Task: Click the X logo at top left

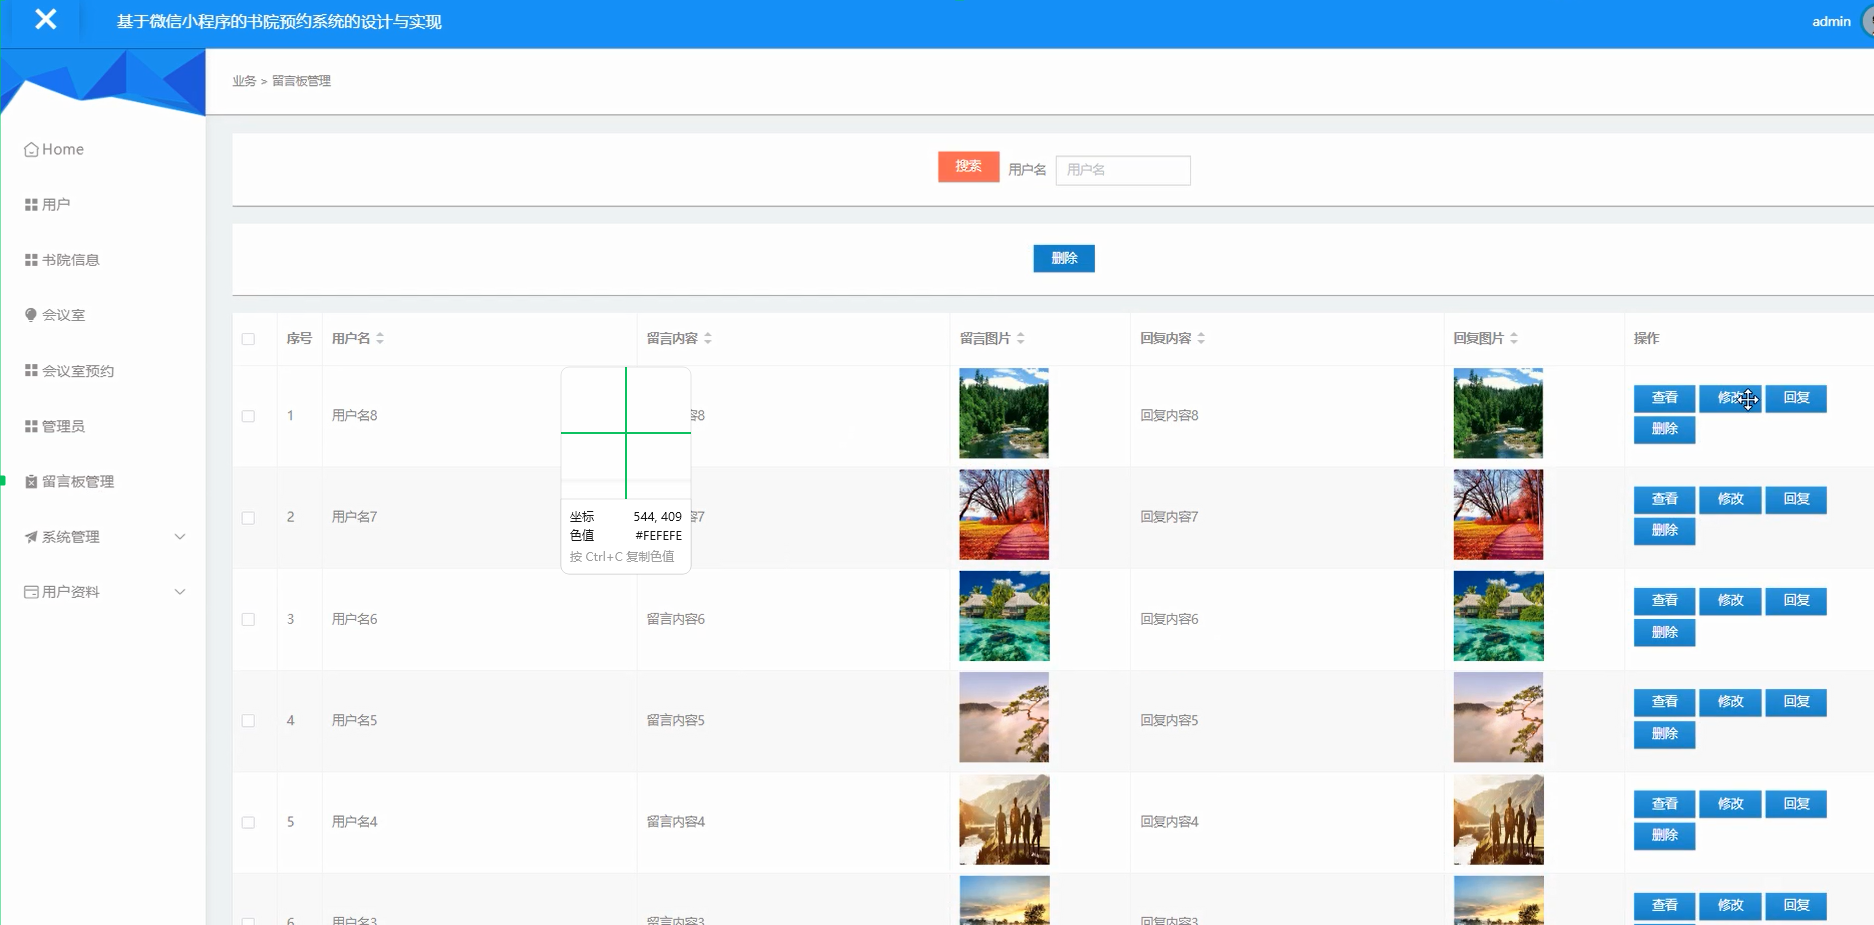Action: 44,19
